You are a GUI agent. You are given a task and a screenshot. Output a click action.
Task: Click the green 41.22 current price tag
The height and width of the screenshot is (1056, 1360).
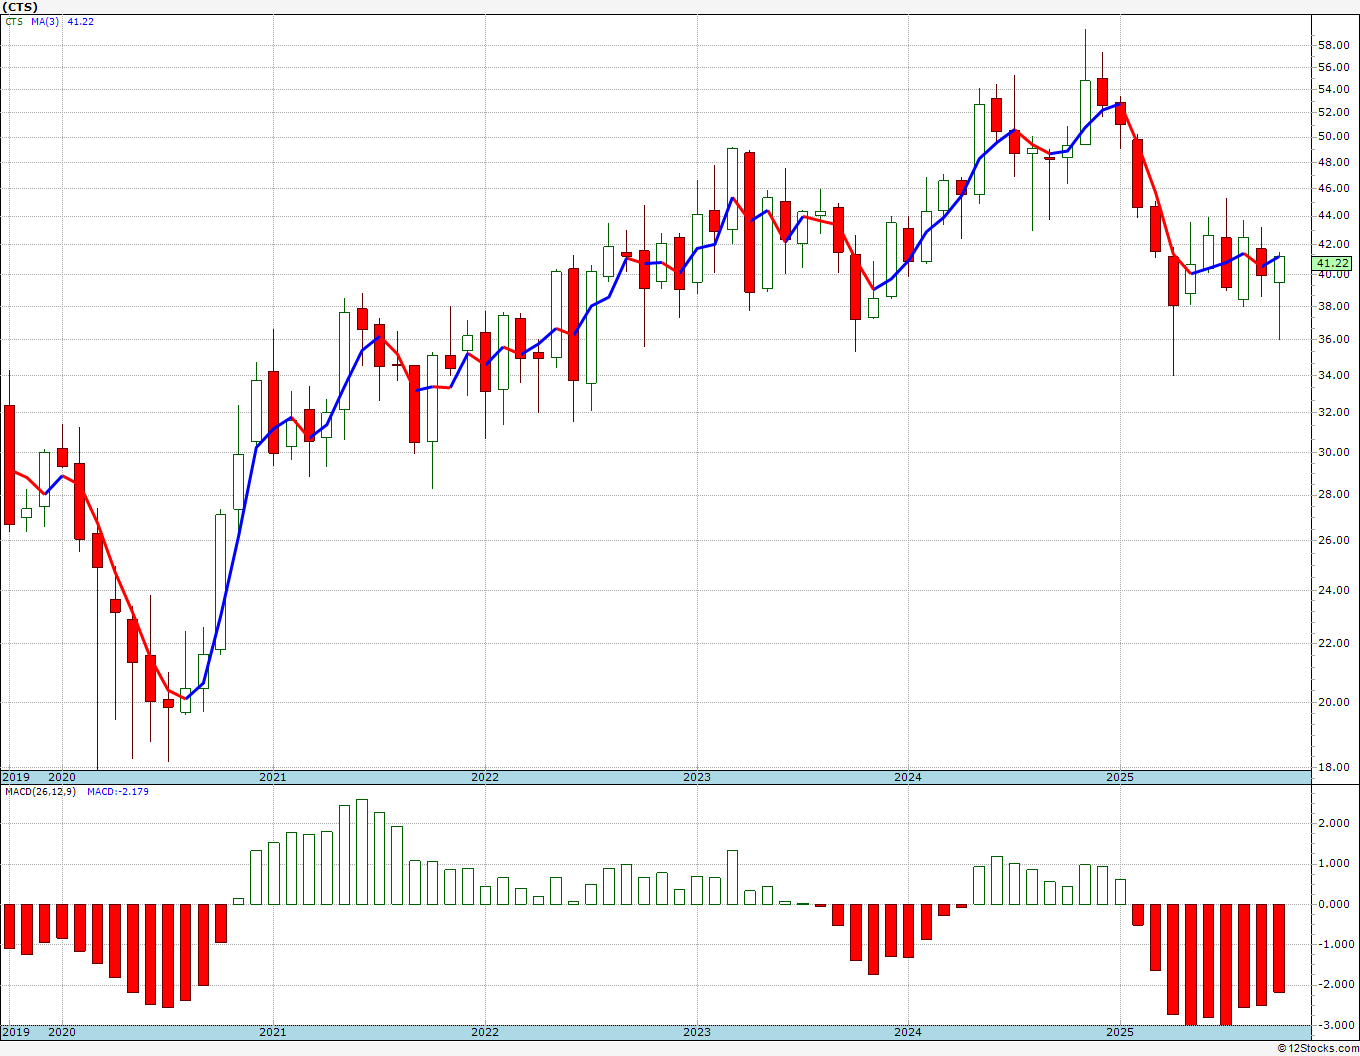click(x=1334, y=262)
